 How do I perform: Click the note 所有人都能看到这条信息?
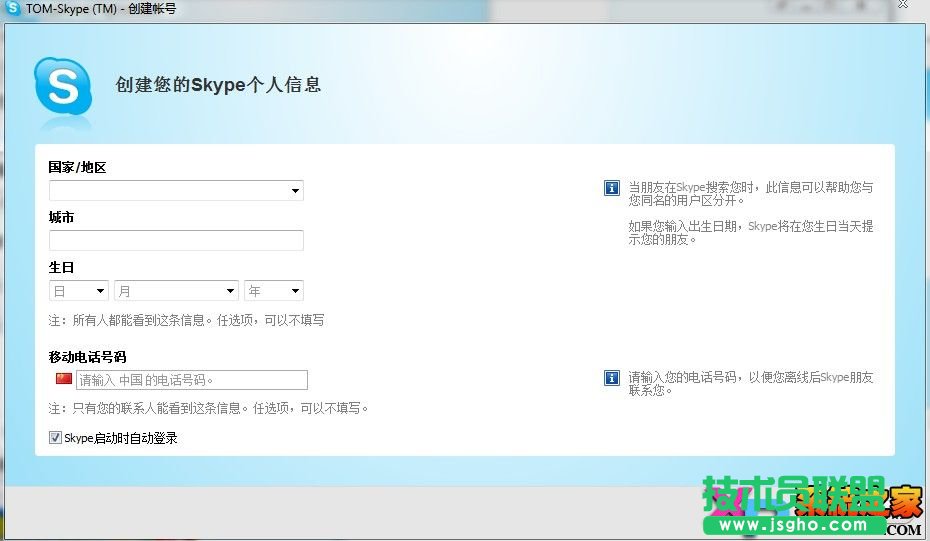pyautogui.click(x=186, y=320)
